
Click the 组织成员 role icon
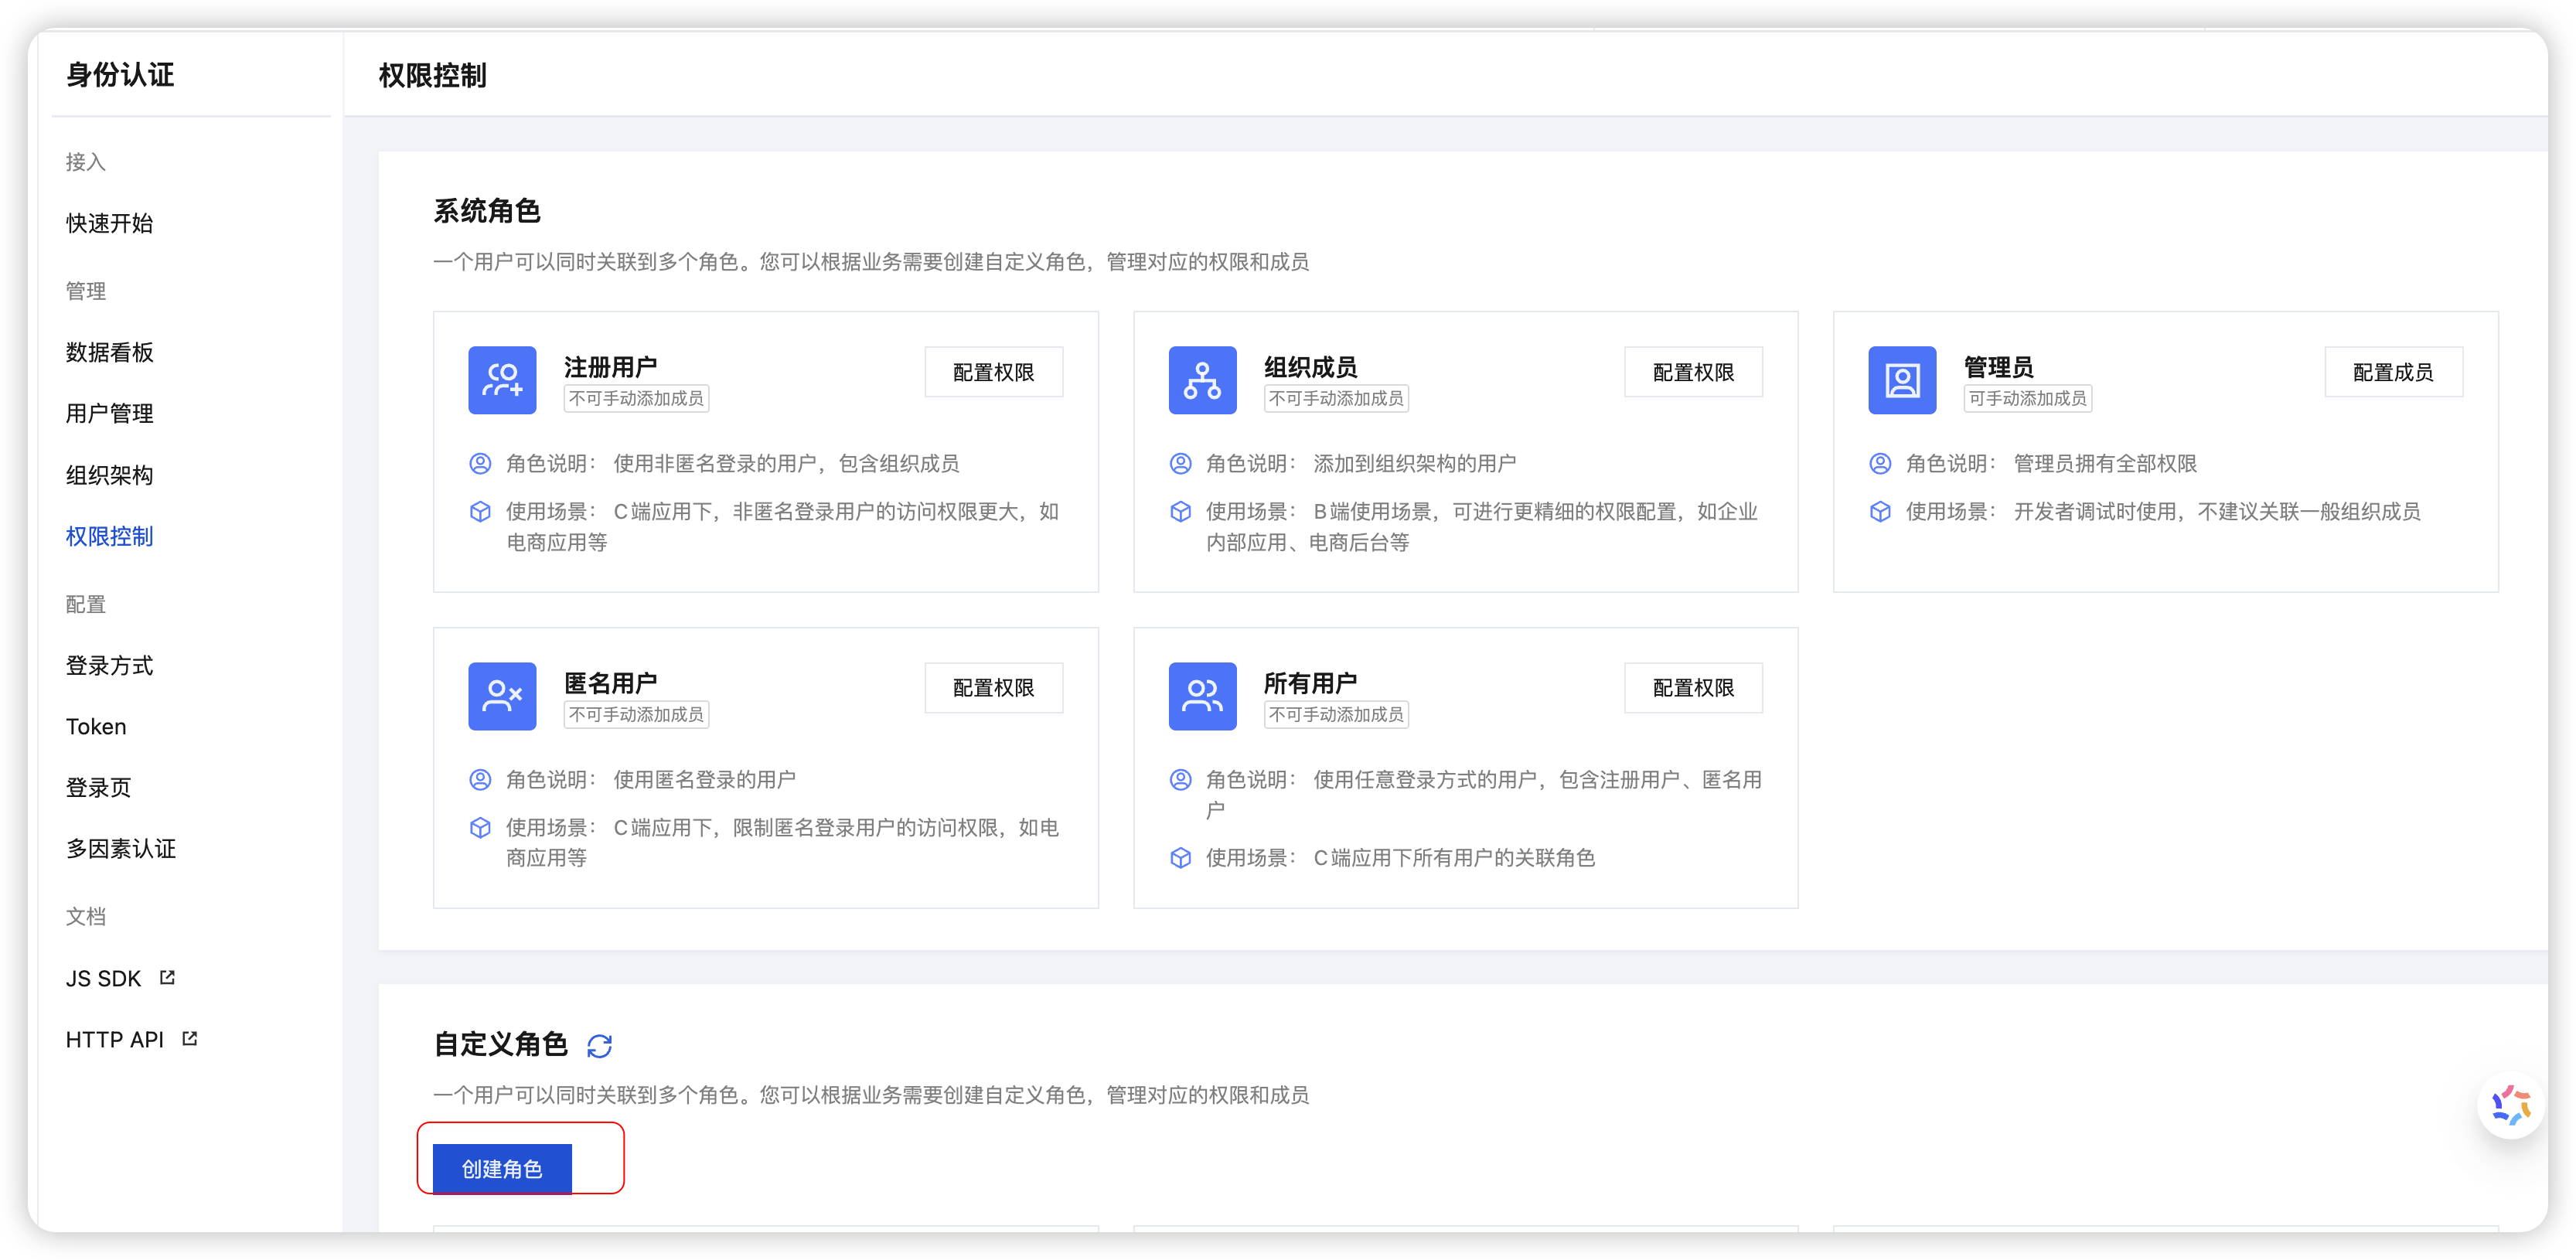1202,380
